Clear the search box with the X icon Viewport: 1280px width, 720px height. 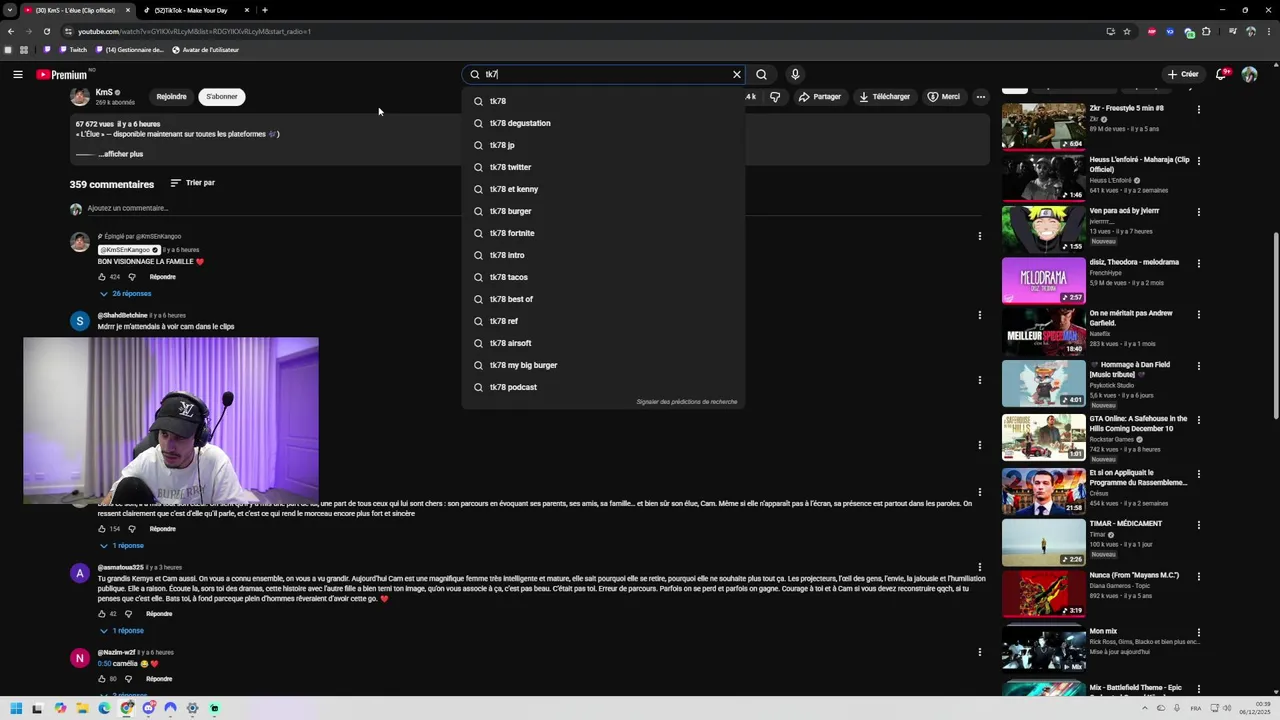pyautogui.click(x=737, y=74)
